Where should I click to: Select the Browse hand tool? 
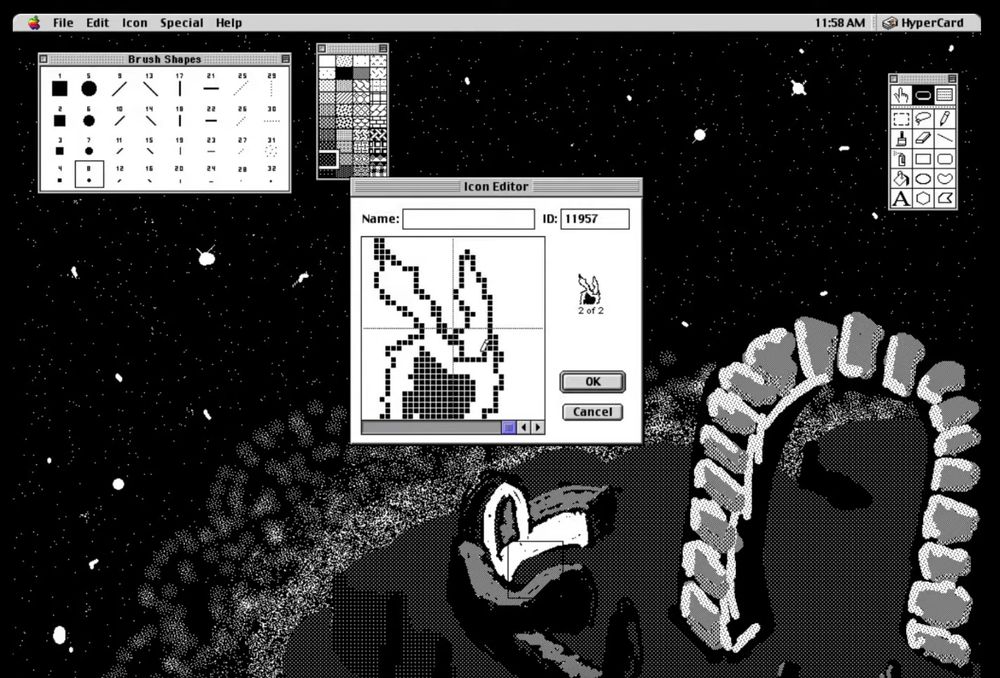[901, 95]
